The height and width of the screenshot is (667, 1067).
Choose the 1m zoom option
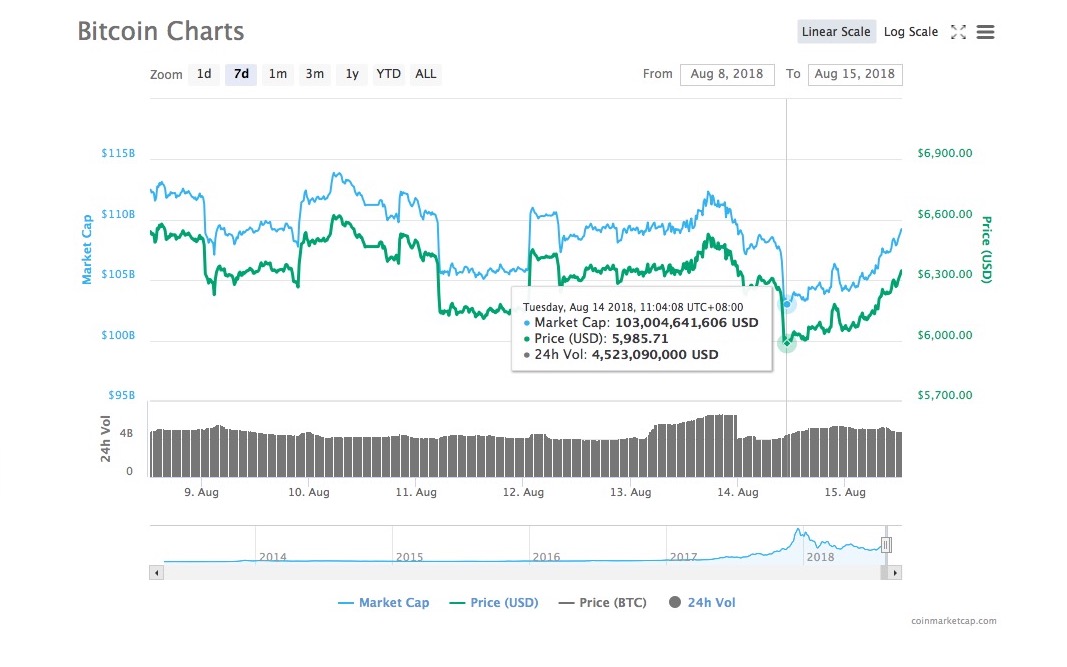[278, 74]
